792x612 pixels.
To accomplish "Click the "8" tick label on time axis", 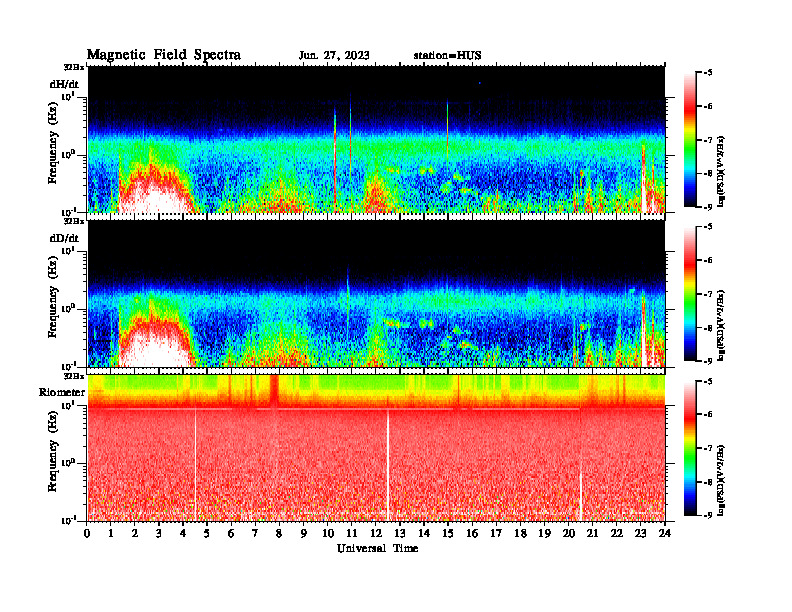I will pyautogui.click(x=279, y=533).
